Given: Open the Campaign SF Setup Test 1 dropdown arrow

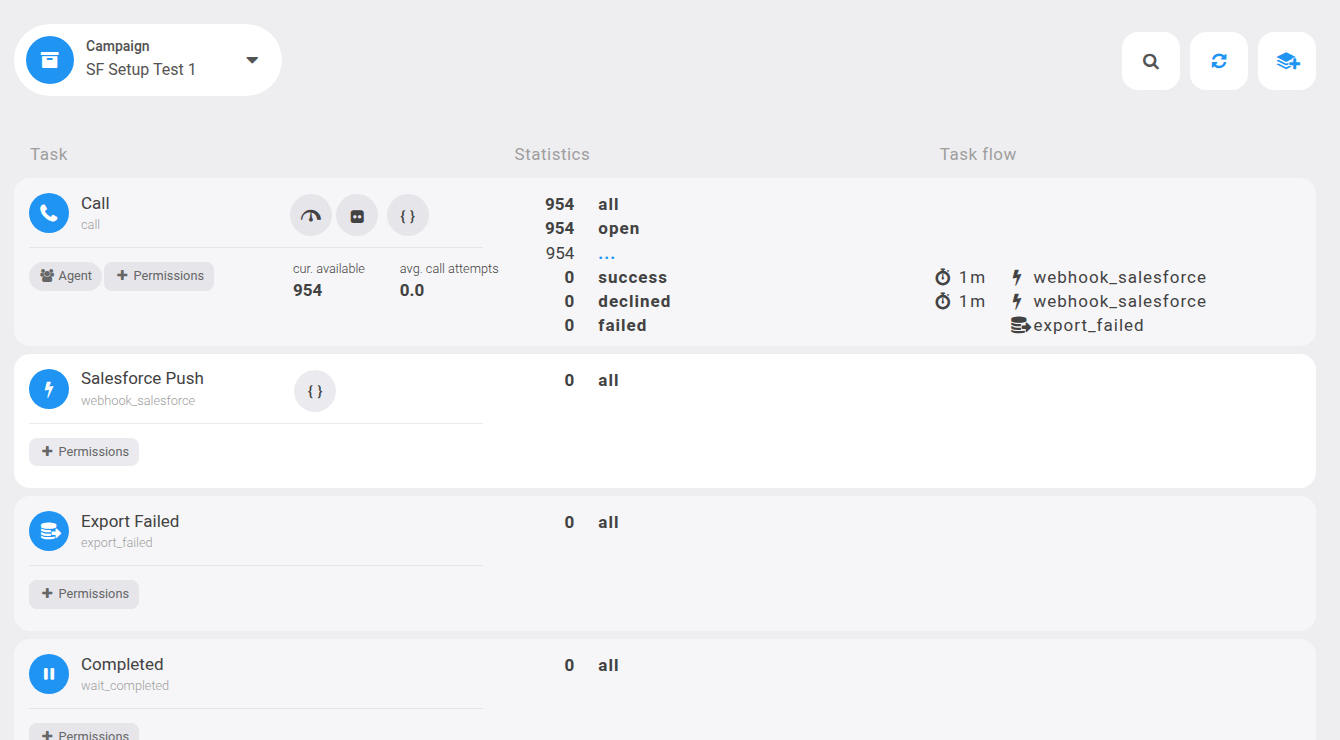Looking at the screenshot, I should click(252, 60).
